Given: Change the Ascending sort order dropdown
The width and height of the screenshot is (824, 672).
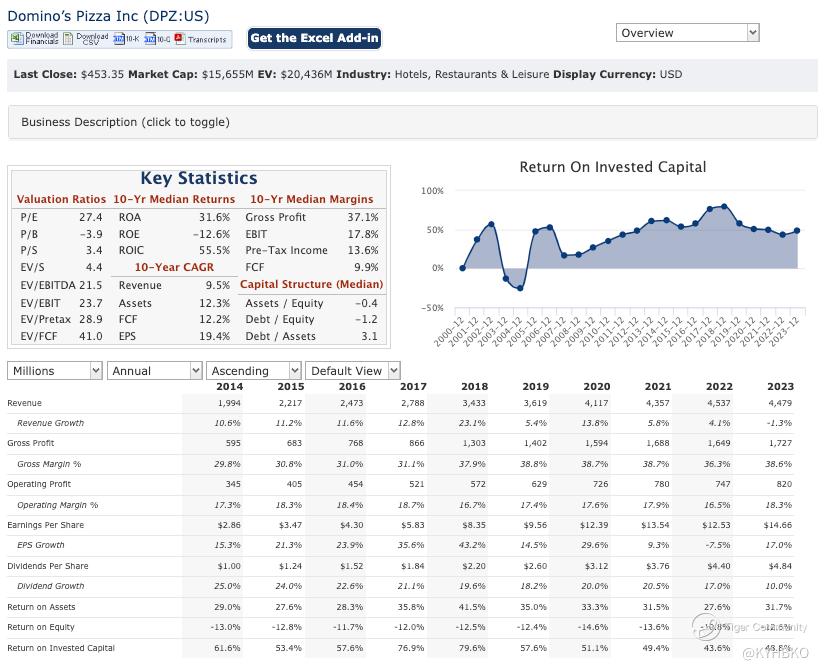Looking at the screenshot, I should click(x=254, y=371).
